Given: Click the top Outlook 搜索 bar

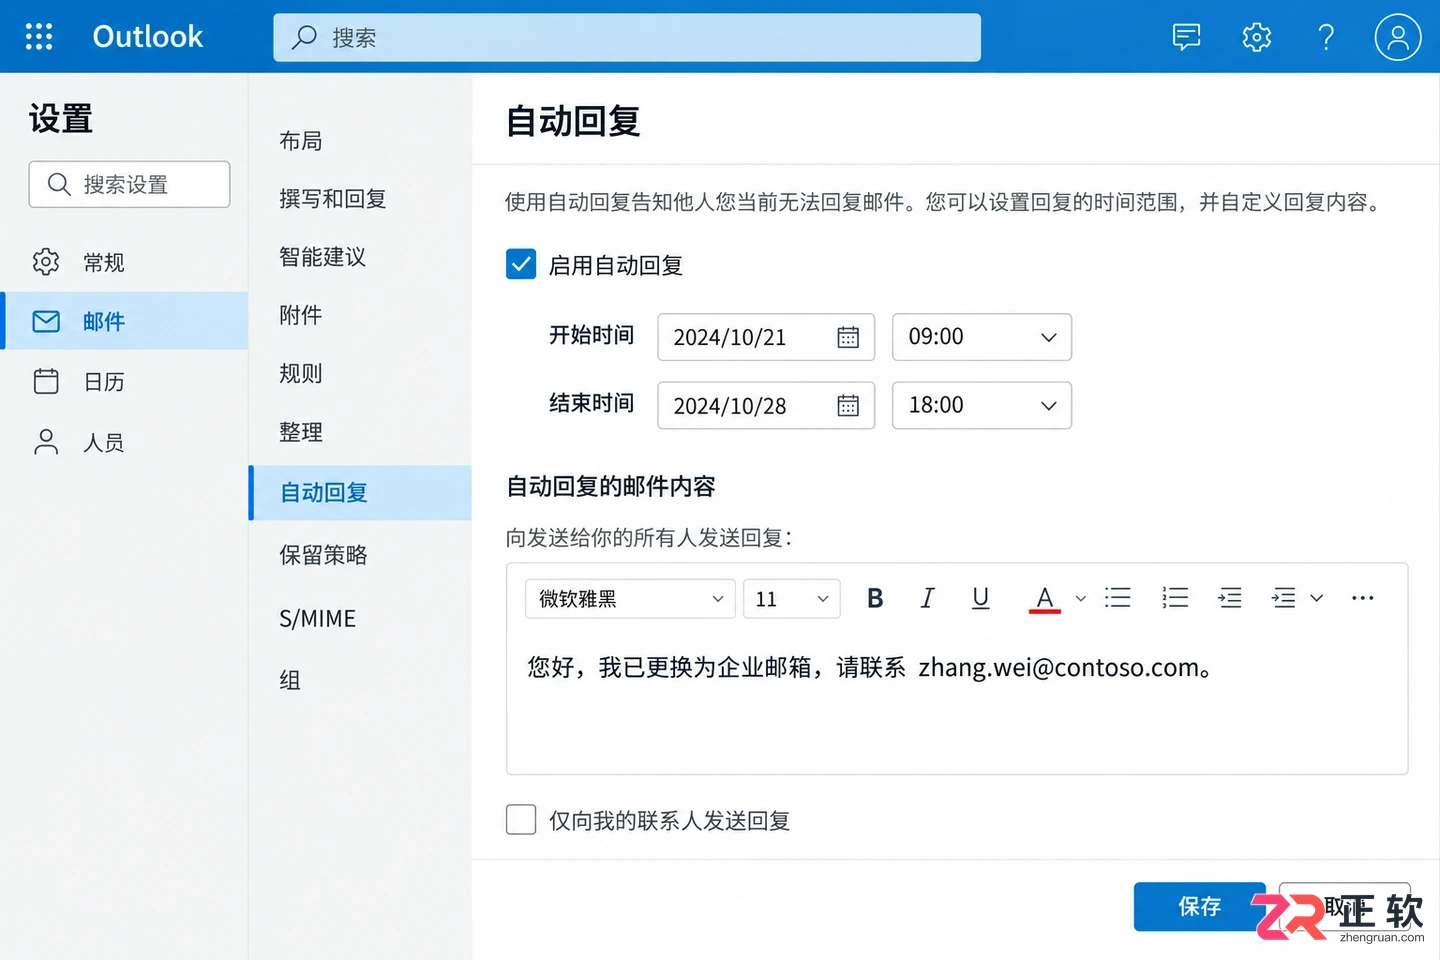Looking at the screenshot, I should (627, 37).
